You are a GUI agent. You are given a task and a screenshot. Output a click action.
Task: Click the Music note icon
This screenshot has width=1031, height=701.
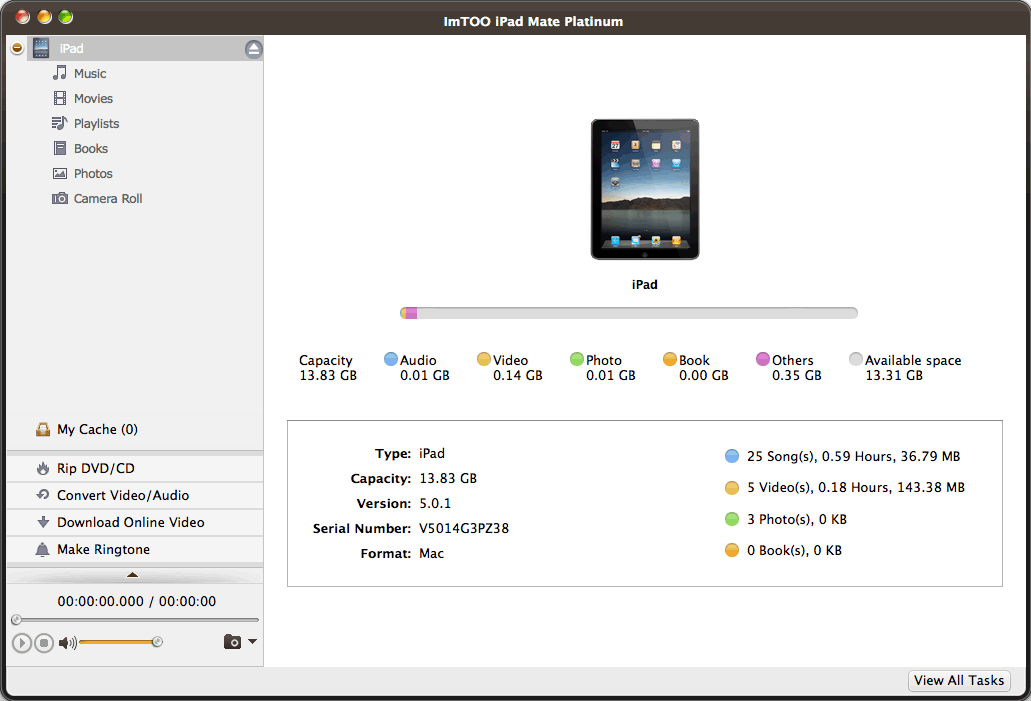[60, 73]
